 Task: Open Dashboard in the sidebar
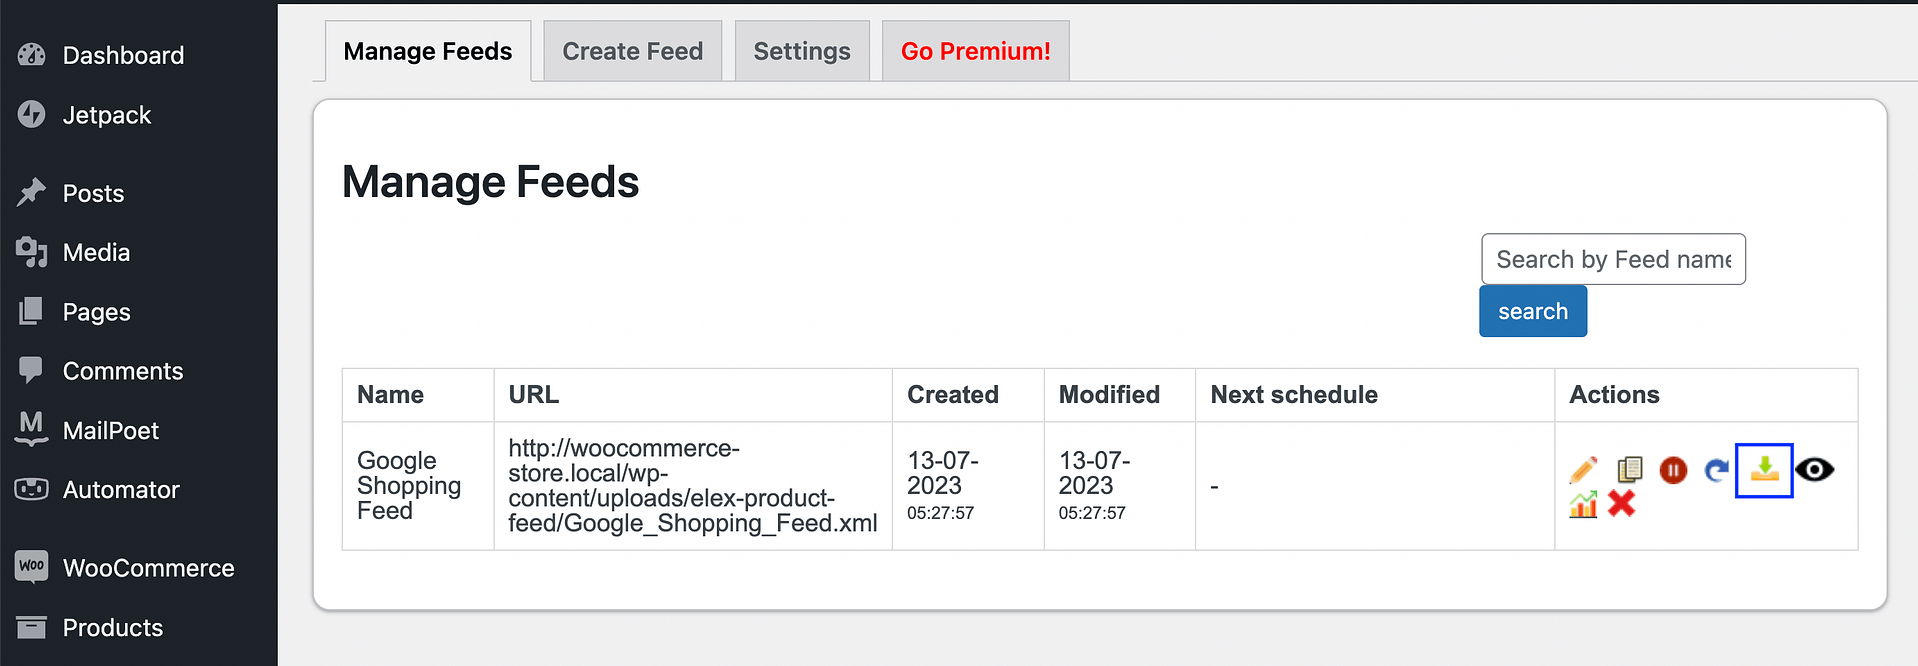[x=123, y=55]
